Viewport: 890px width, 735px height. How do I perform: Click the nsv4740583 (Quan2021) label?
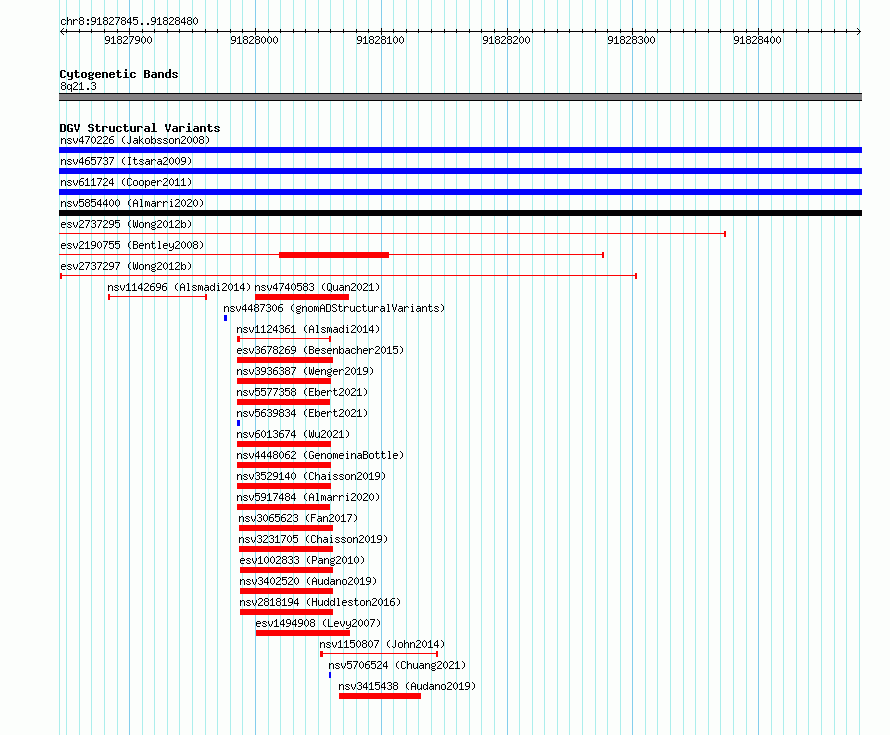pos(317,287)
